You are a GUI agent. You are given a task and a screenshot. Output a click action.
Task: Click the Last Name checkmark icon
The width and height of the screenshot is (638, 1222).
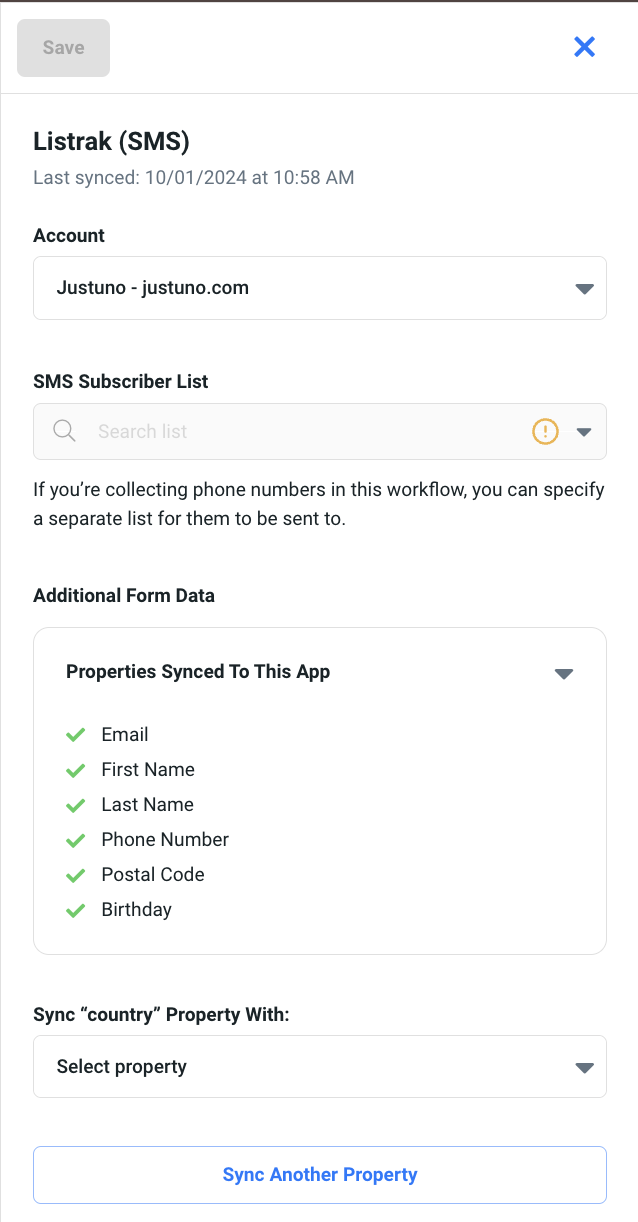75,805
